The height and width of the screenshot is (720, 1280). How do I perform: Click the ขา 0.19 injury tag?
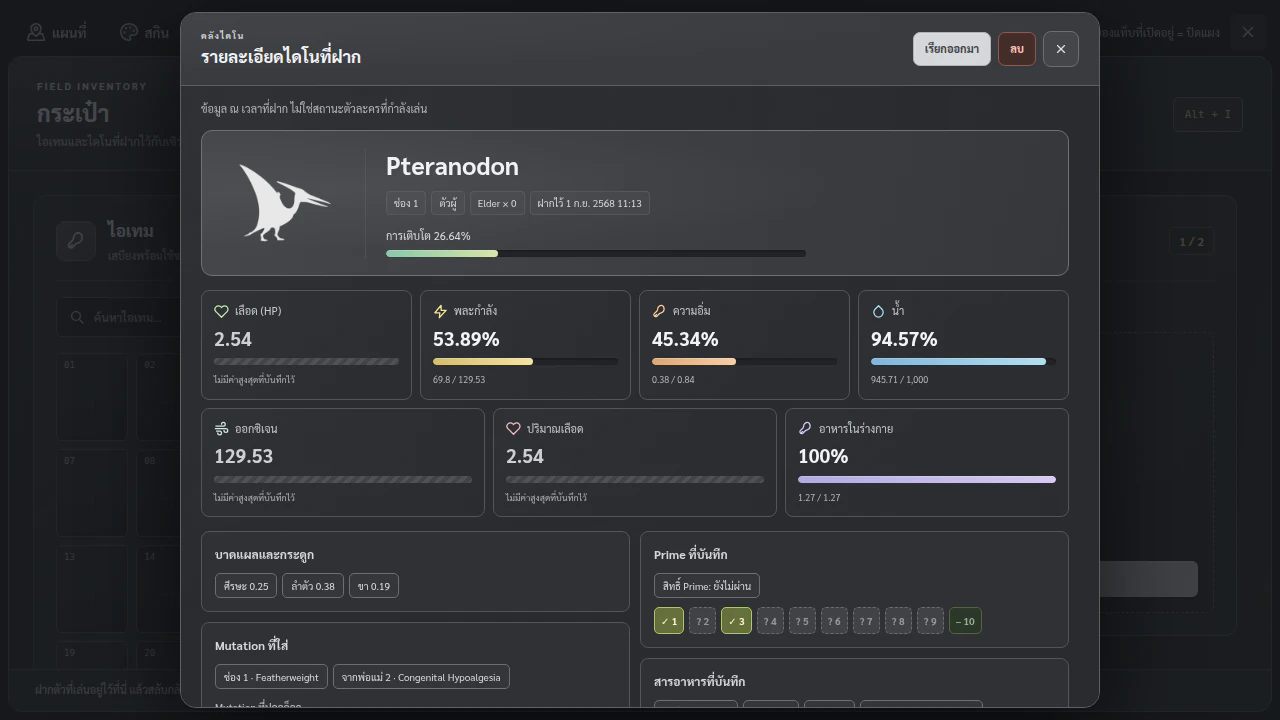point(374,585)
